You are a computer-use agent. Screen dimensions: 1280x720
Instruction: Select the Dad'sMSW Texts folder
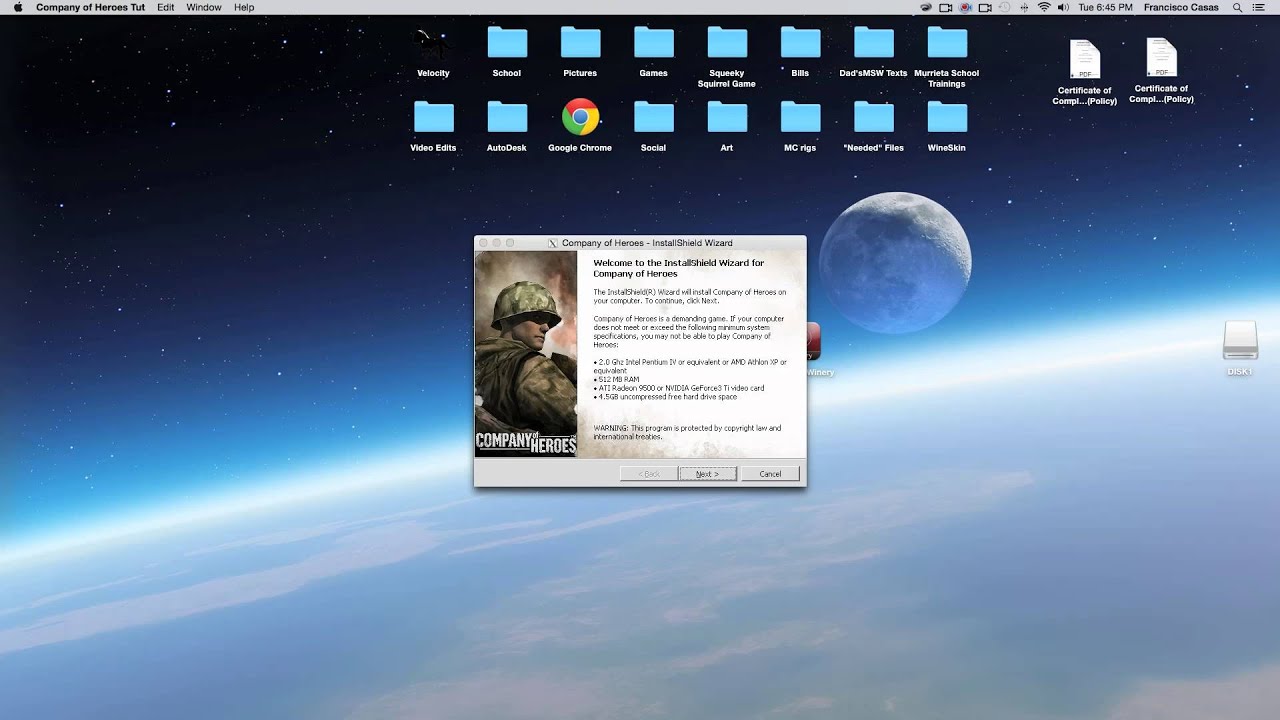873,44
